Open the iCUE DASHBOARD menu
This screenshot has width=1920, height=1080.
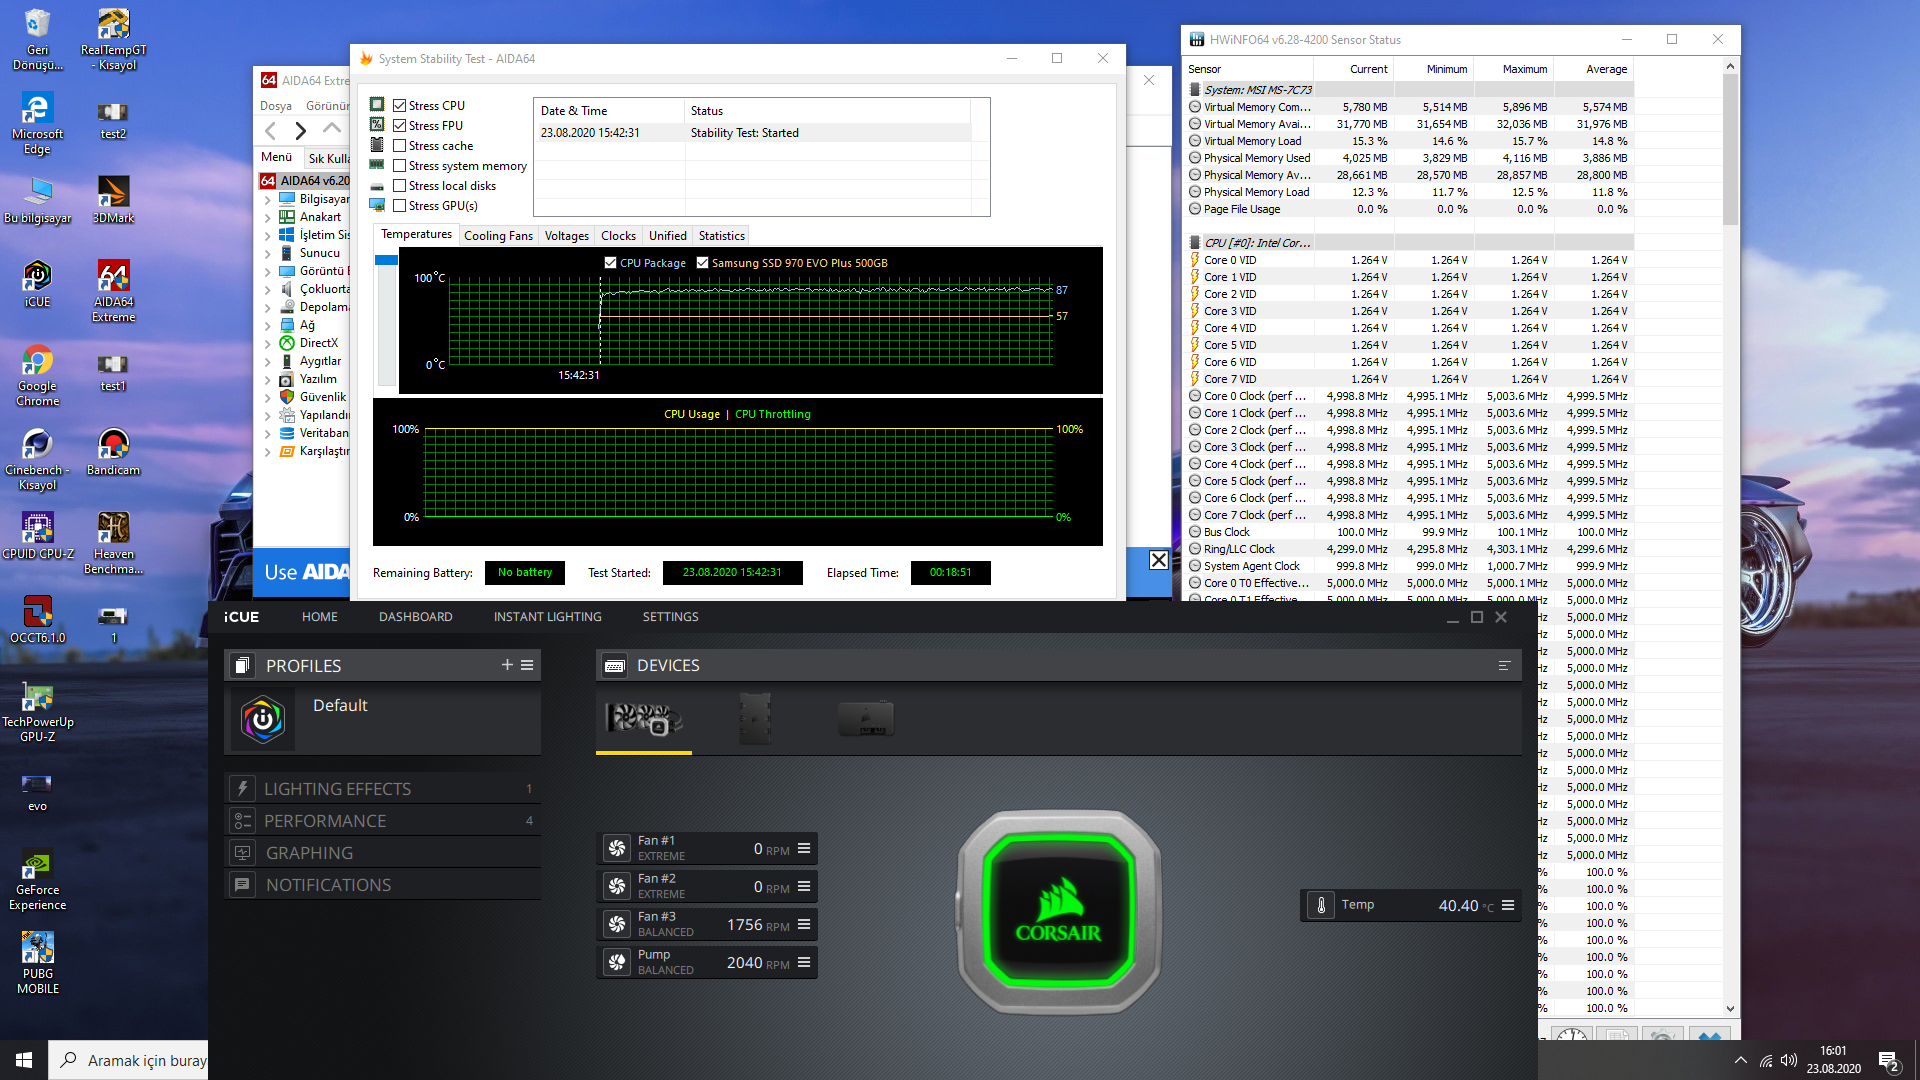point(415,617)
